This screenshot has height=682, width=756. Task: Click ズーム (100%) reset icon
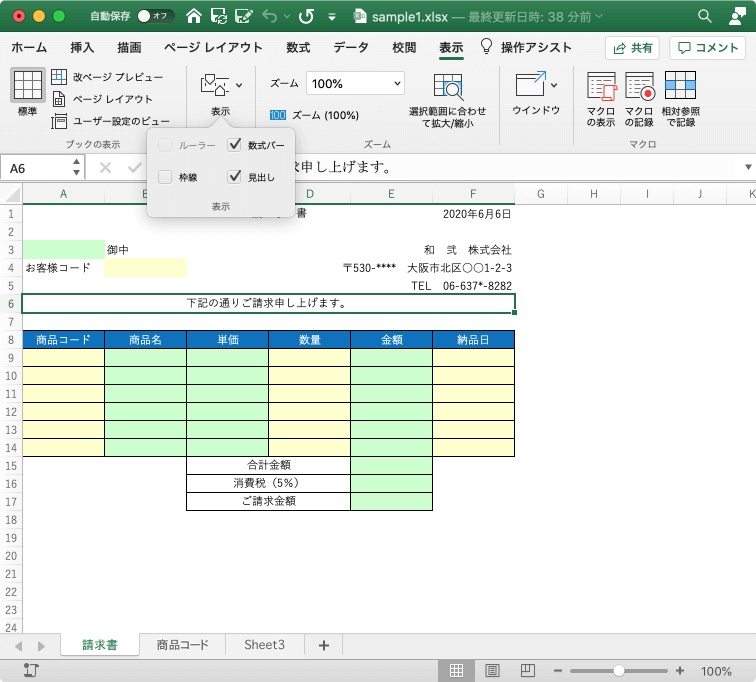click(278, 115)
